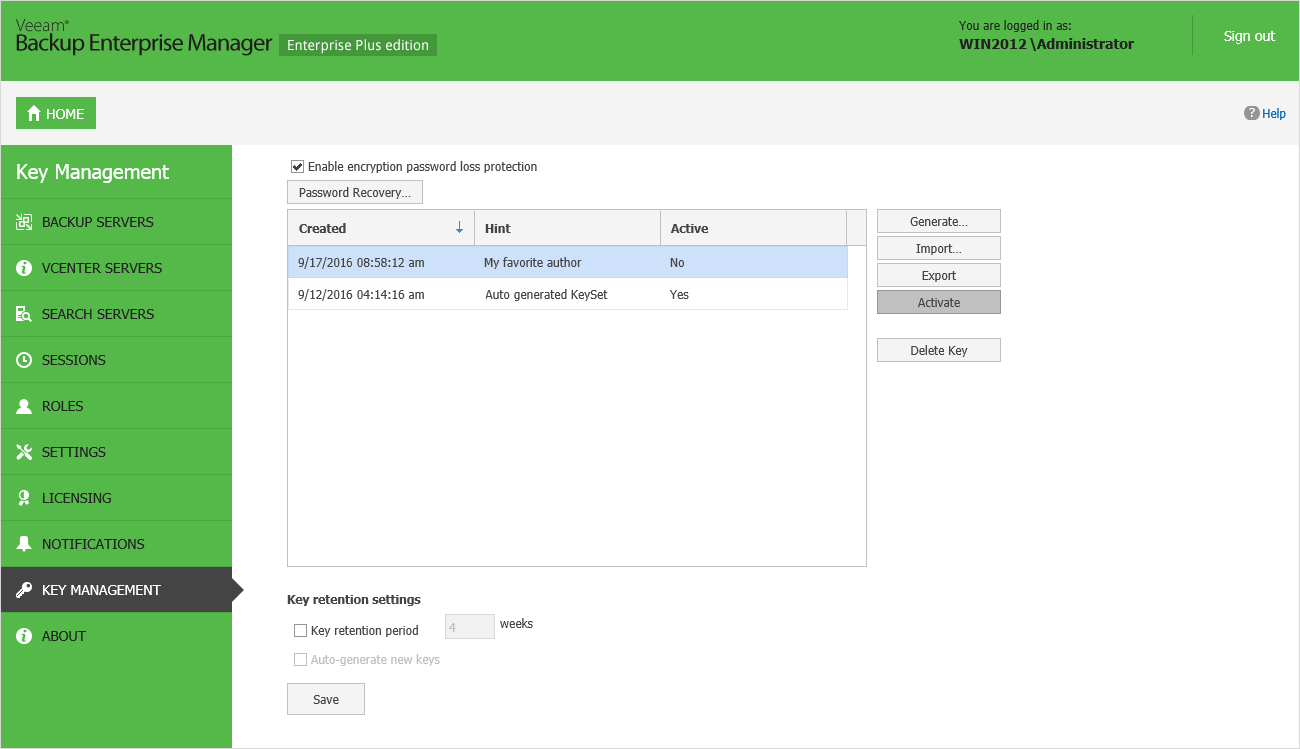Click the Import button
The image size is (1300, 749).
coord(939,248)
